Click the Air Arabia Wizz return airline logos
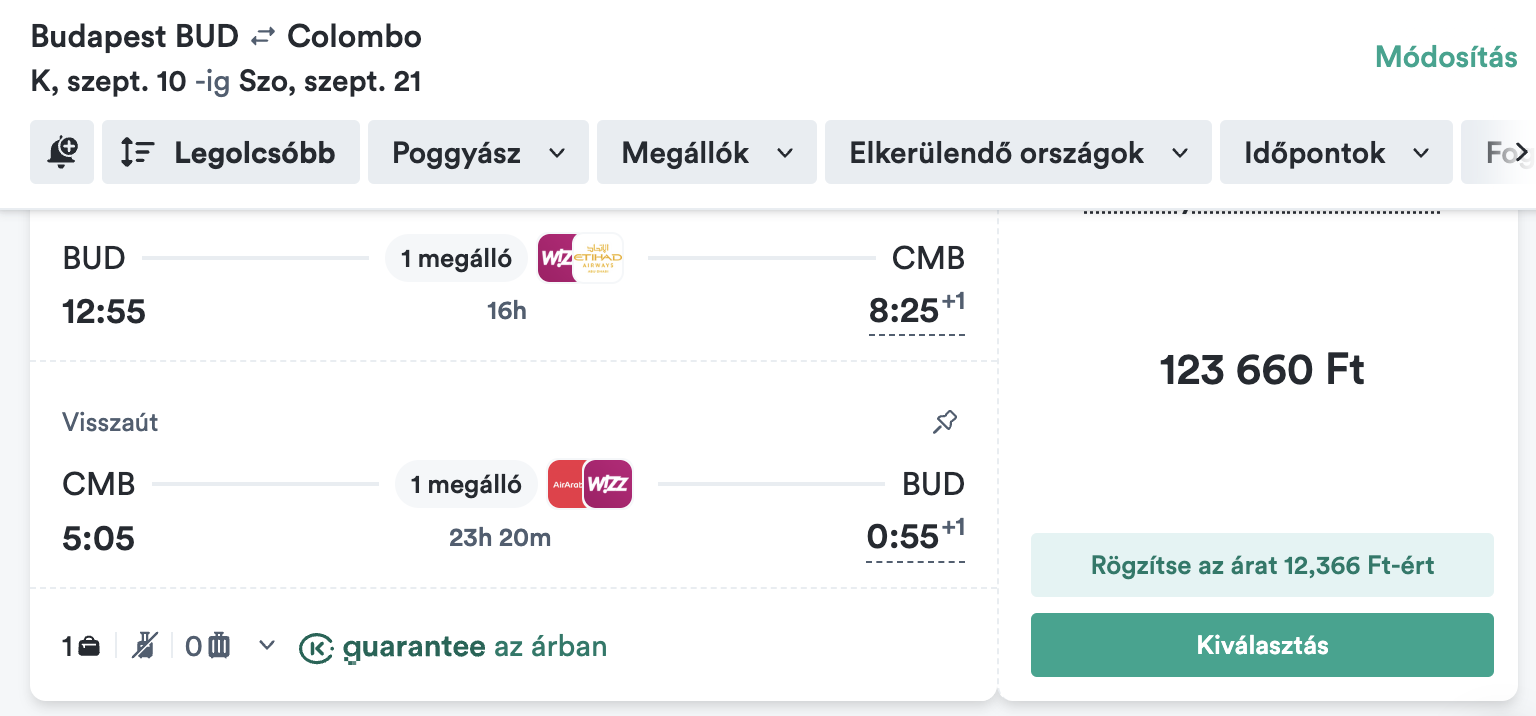This screenshot has height=716, width=1536. (590, 484)
